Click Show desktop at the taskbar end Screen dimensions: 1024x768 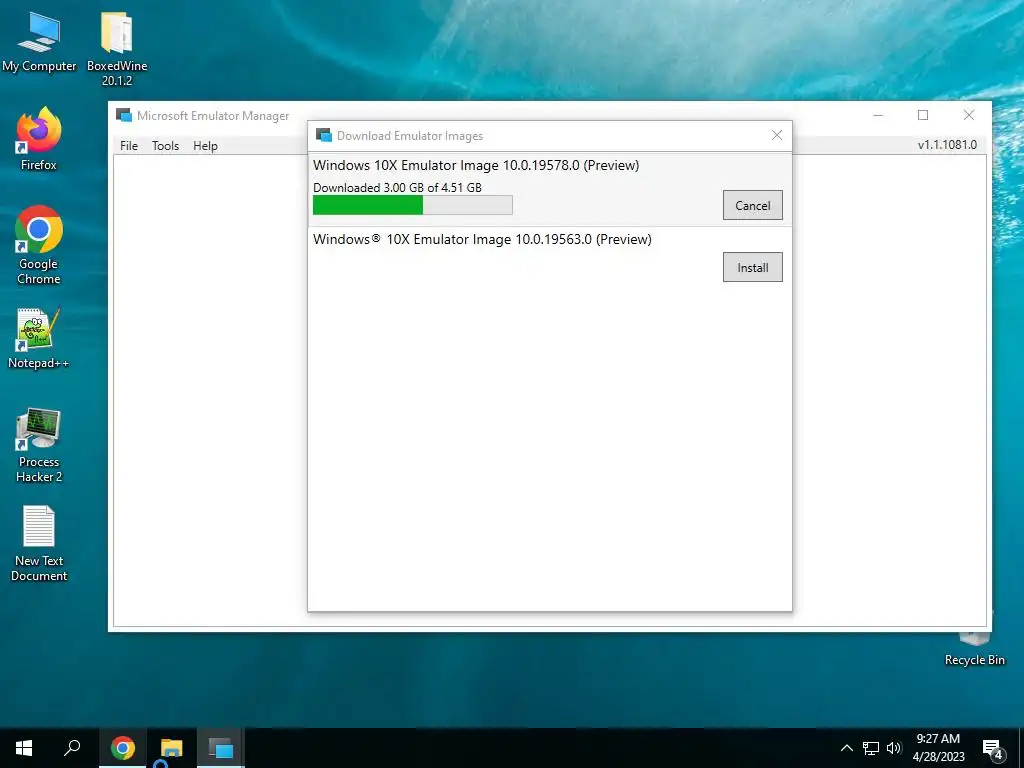(1021, 748)
